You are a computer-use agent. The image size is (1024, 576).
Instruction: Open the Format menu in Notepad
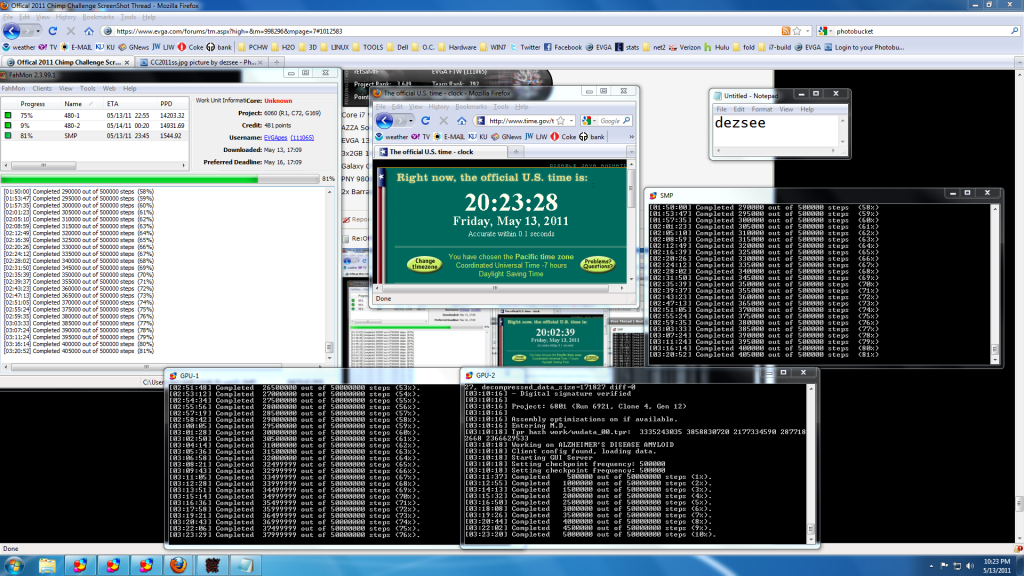tap(761, 109)
